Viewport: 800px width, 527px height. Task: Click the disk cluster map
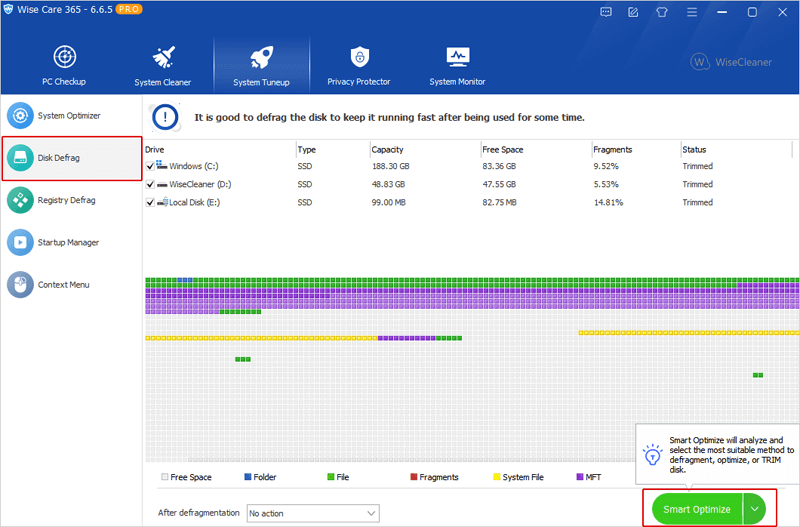point(472,370)
